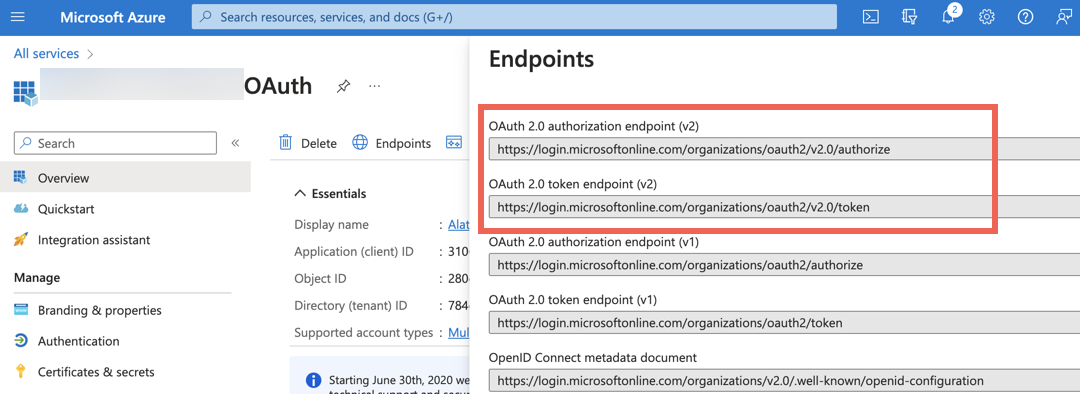Open Help question mark icon
Image resolution: width=1080 pixels, height=394 pixels.
(x=1026, y=17)
